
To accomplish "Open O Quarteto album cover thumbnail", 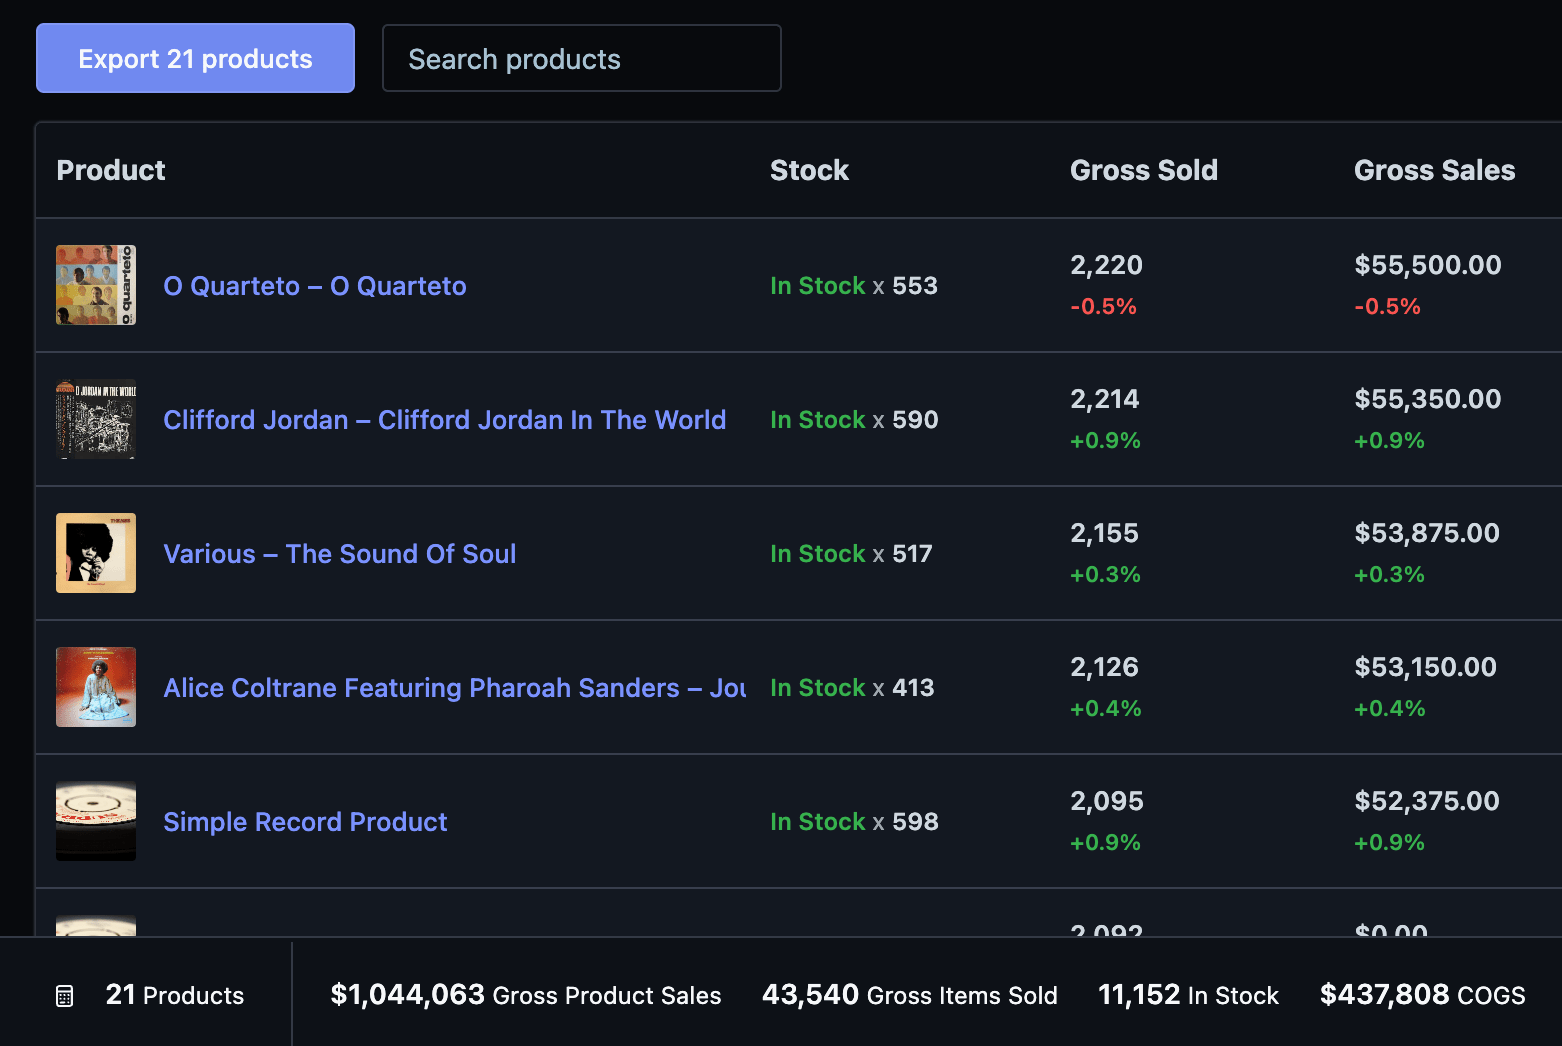I will tap(96, 285).
